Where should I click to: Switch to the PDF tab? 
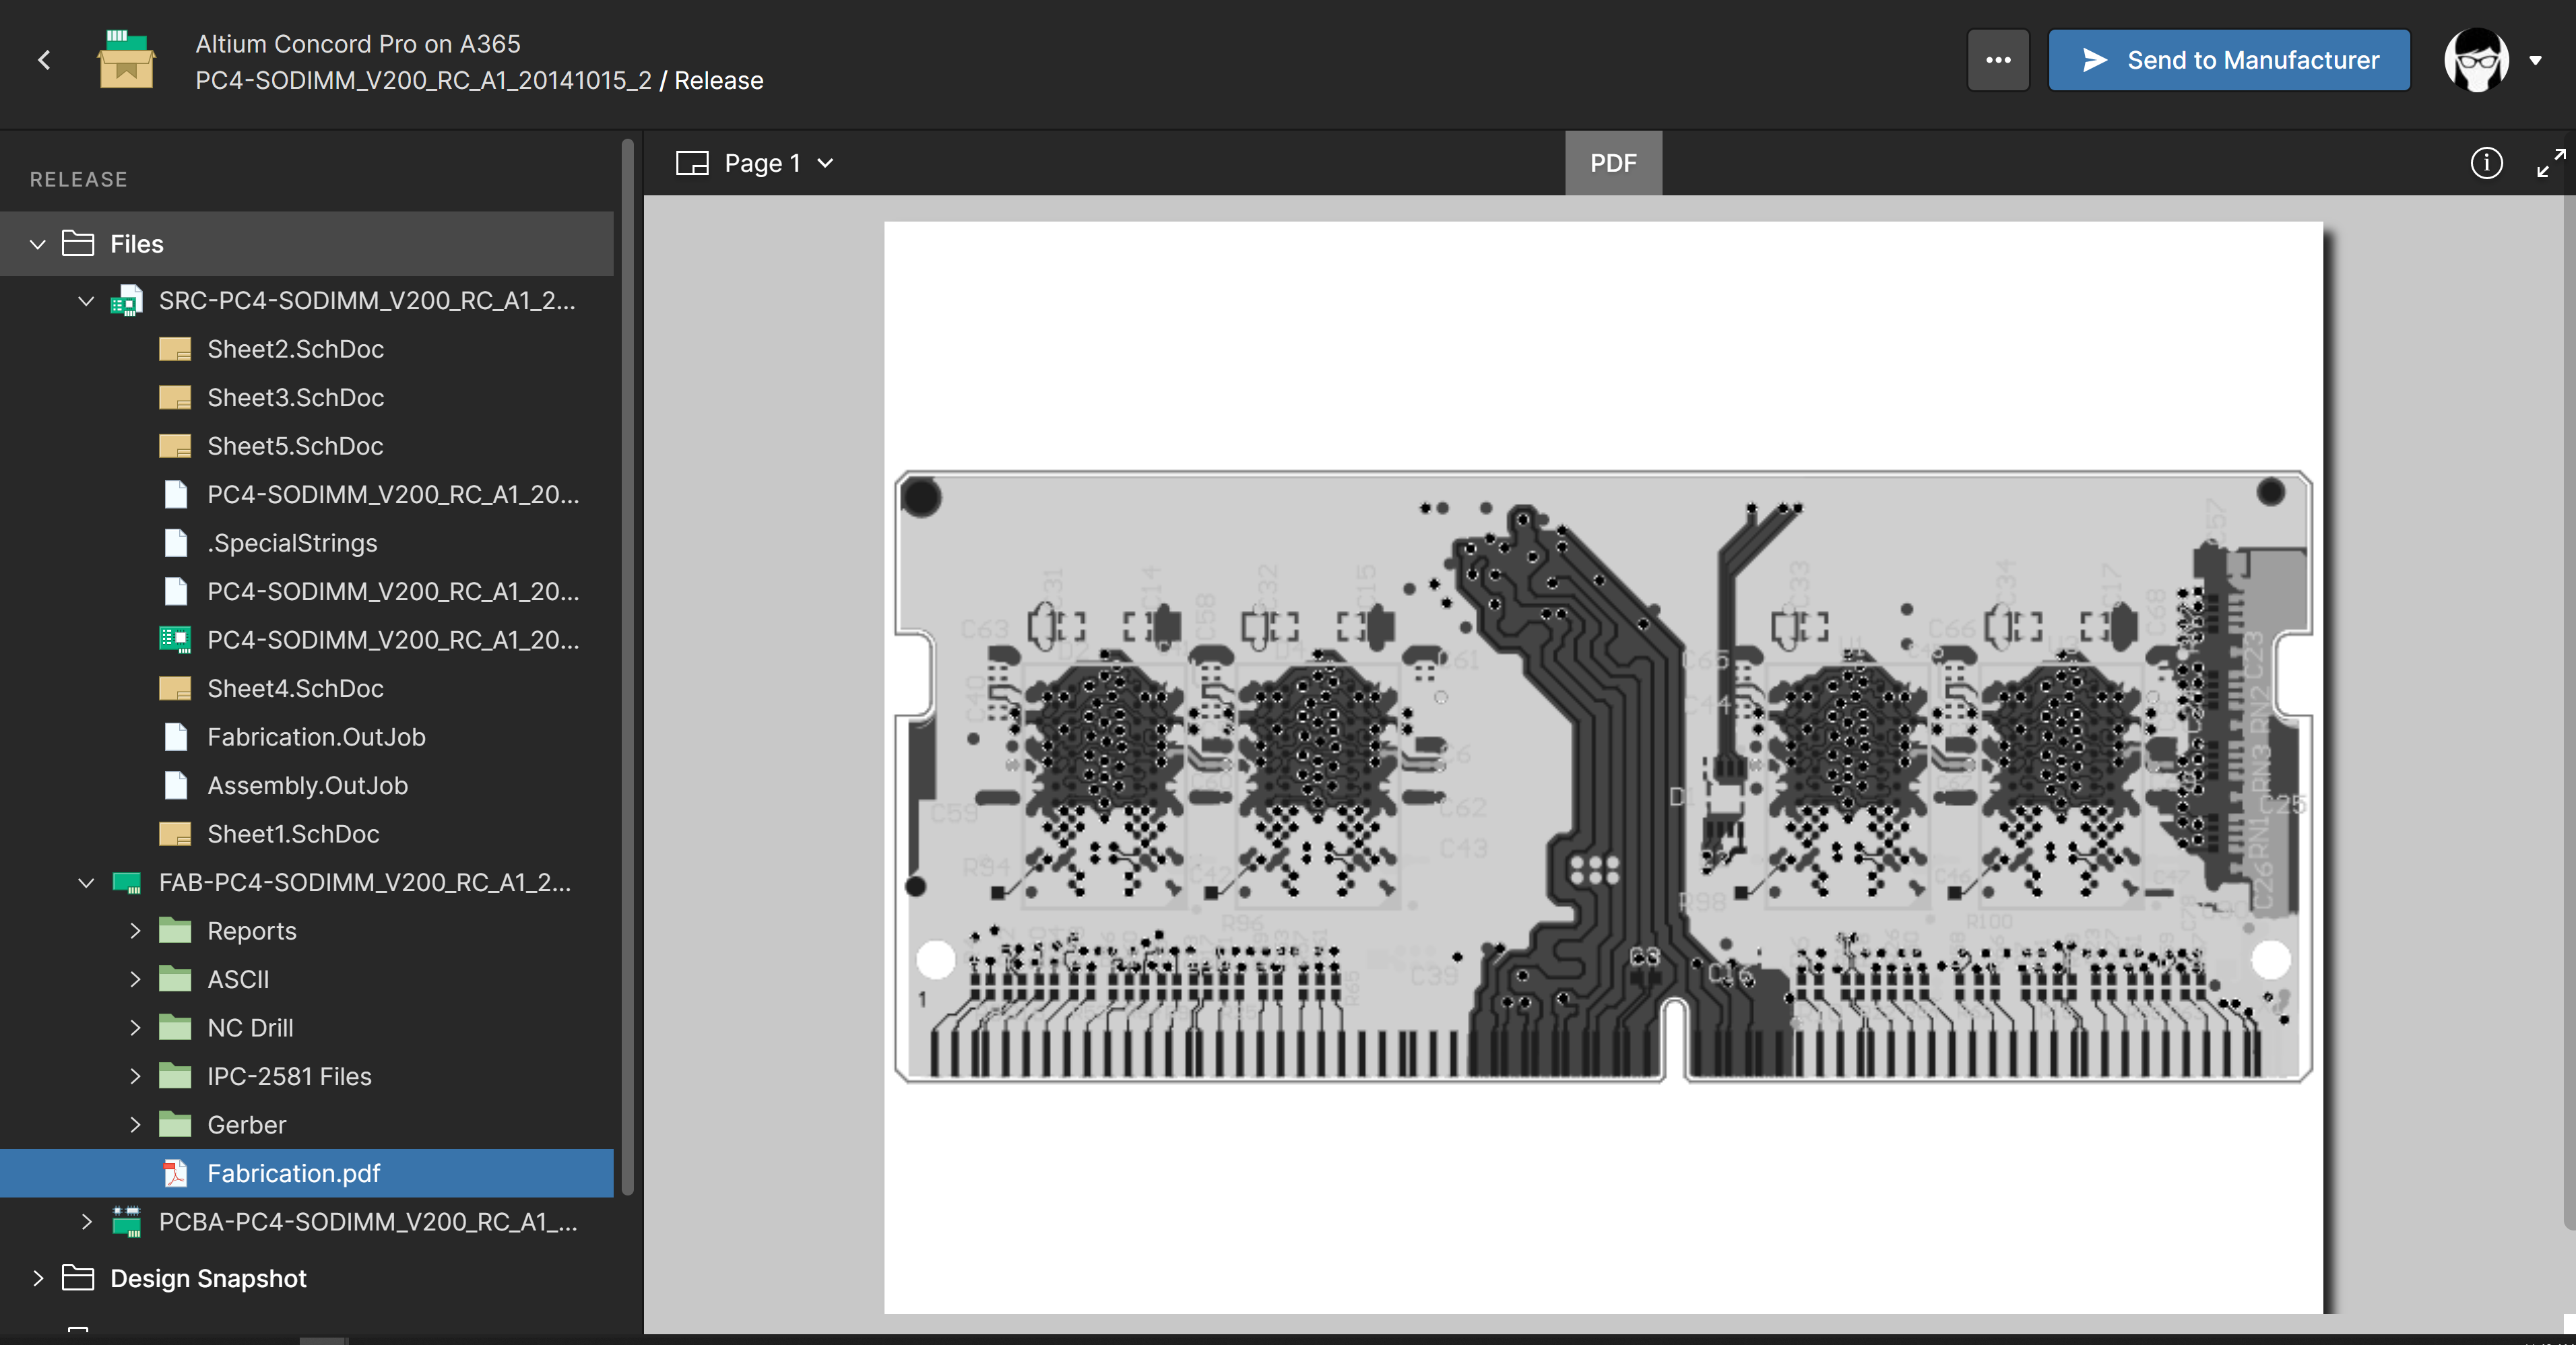click(x=1612, y=162)
